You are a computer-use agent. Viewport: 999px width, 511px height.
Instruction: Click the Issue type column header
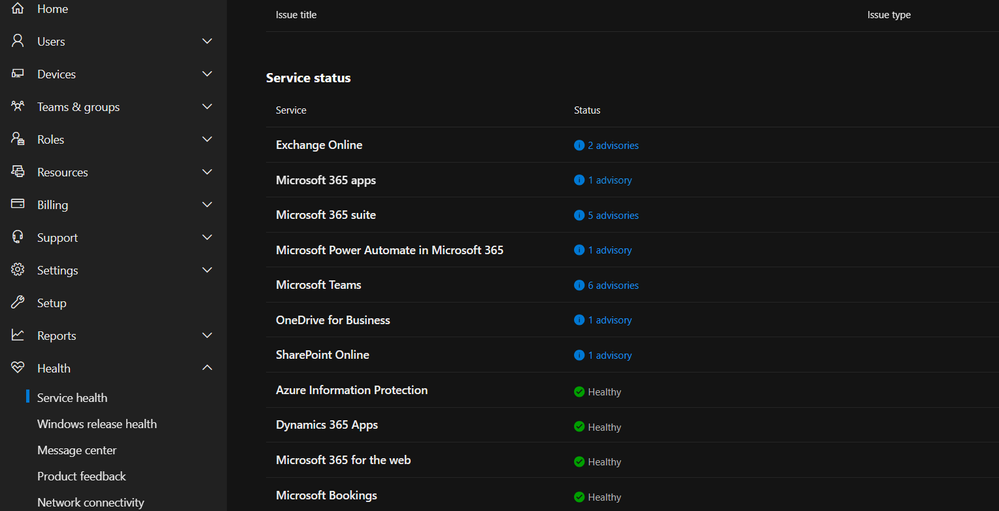click(x=889, y=15)
